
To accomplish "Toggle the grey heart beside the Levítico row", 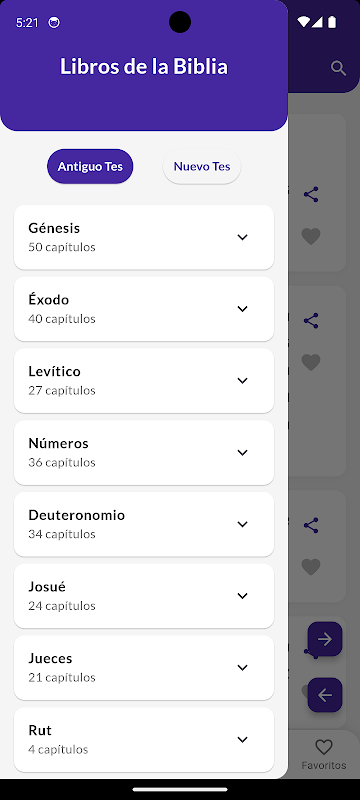I will coord(311,362).
